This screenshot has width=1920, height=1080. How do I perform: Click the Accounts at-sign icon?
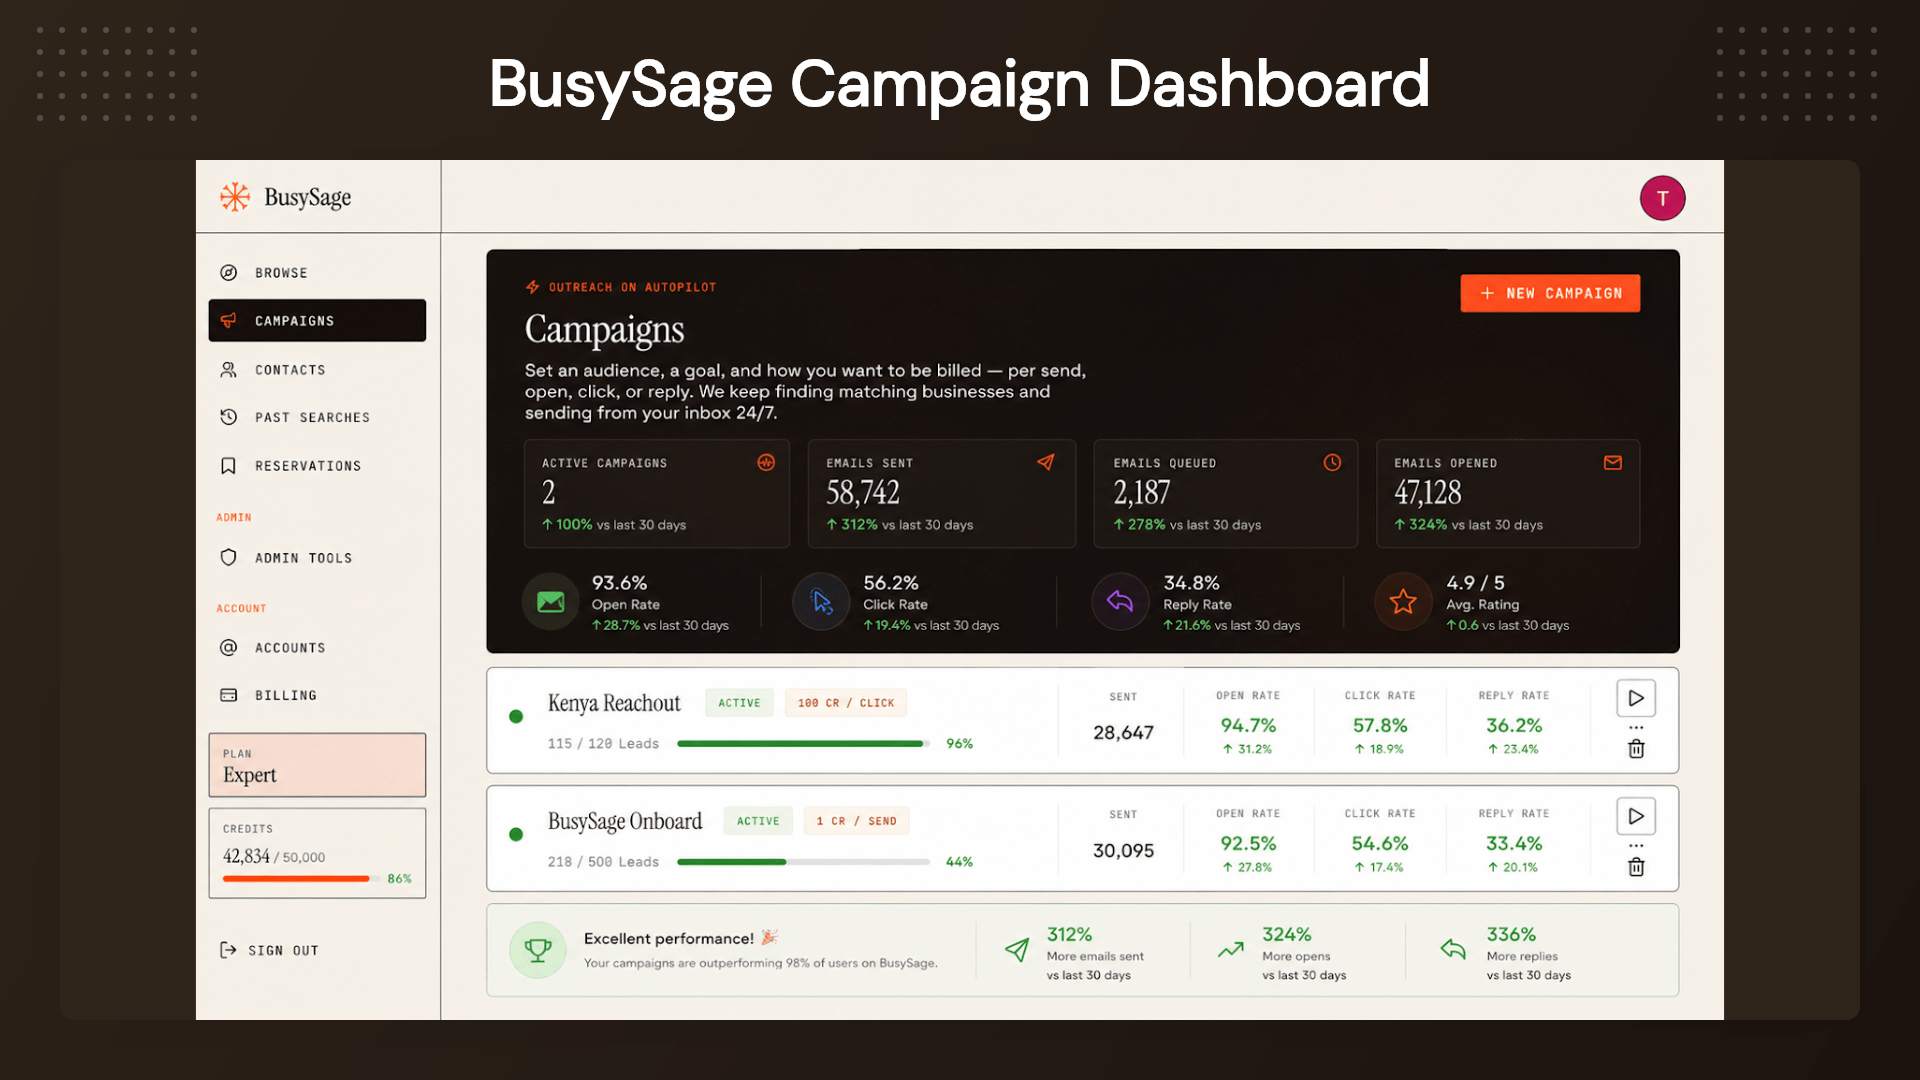(229, 647)
